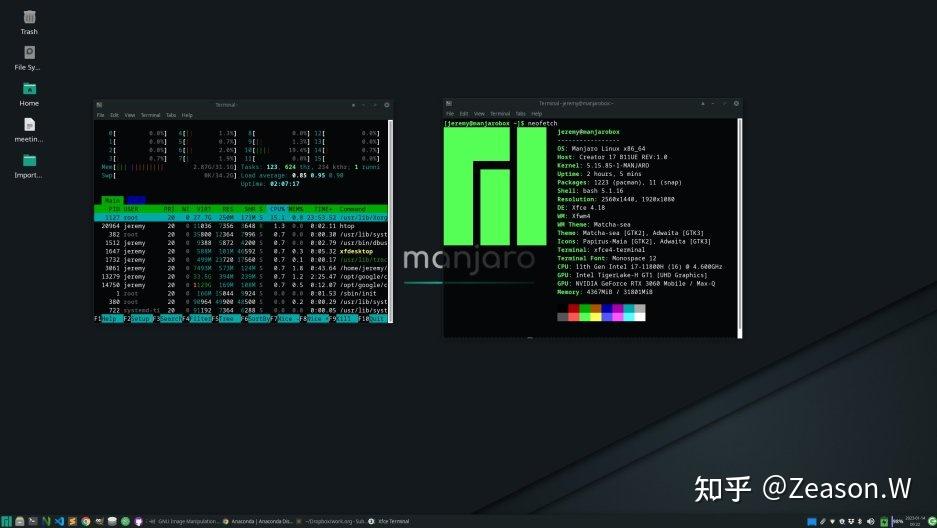Switch to Anaconda taskbar window
Screen dimensions: 937x528
click(258, 521)
